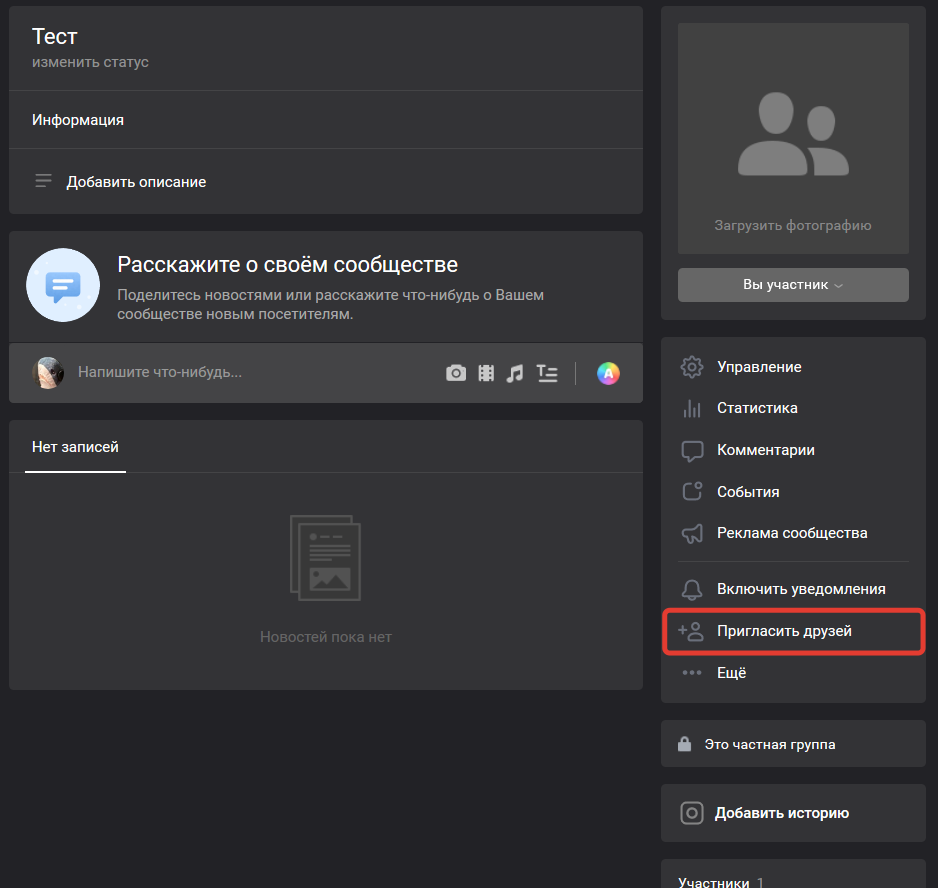Click the film strip video attachment icon
This screenshot has width=938, height=888.
tap(486, 373)
